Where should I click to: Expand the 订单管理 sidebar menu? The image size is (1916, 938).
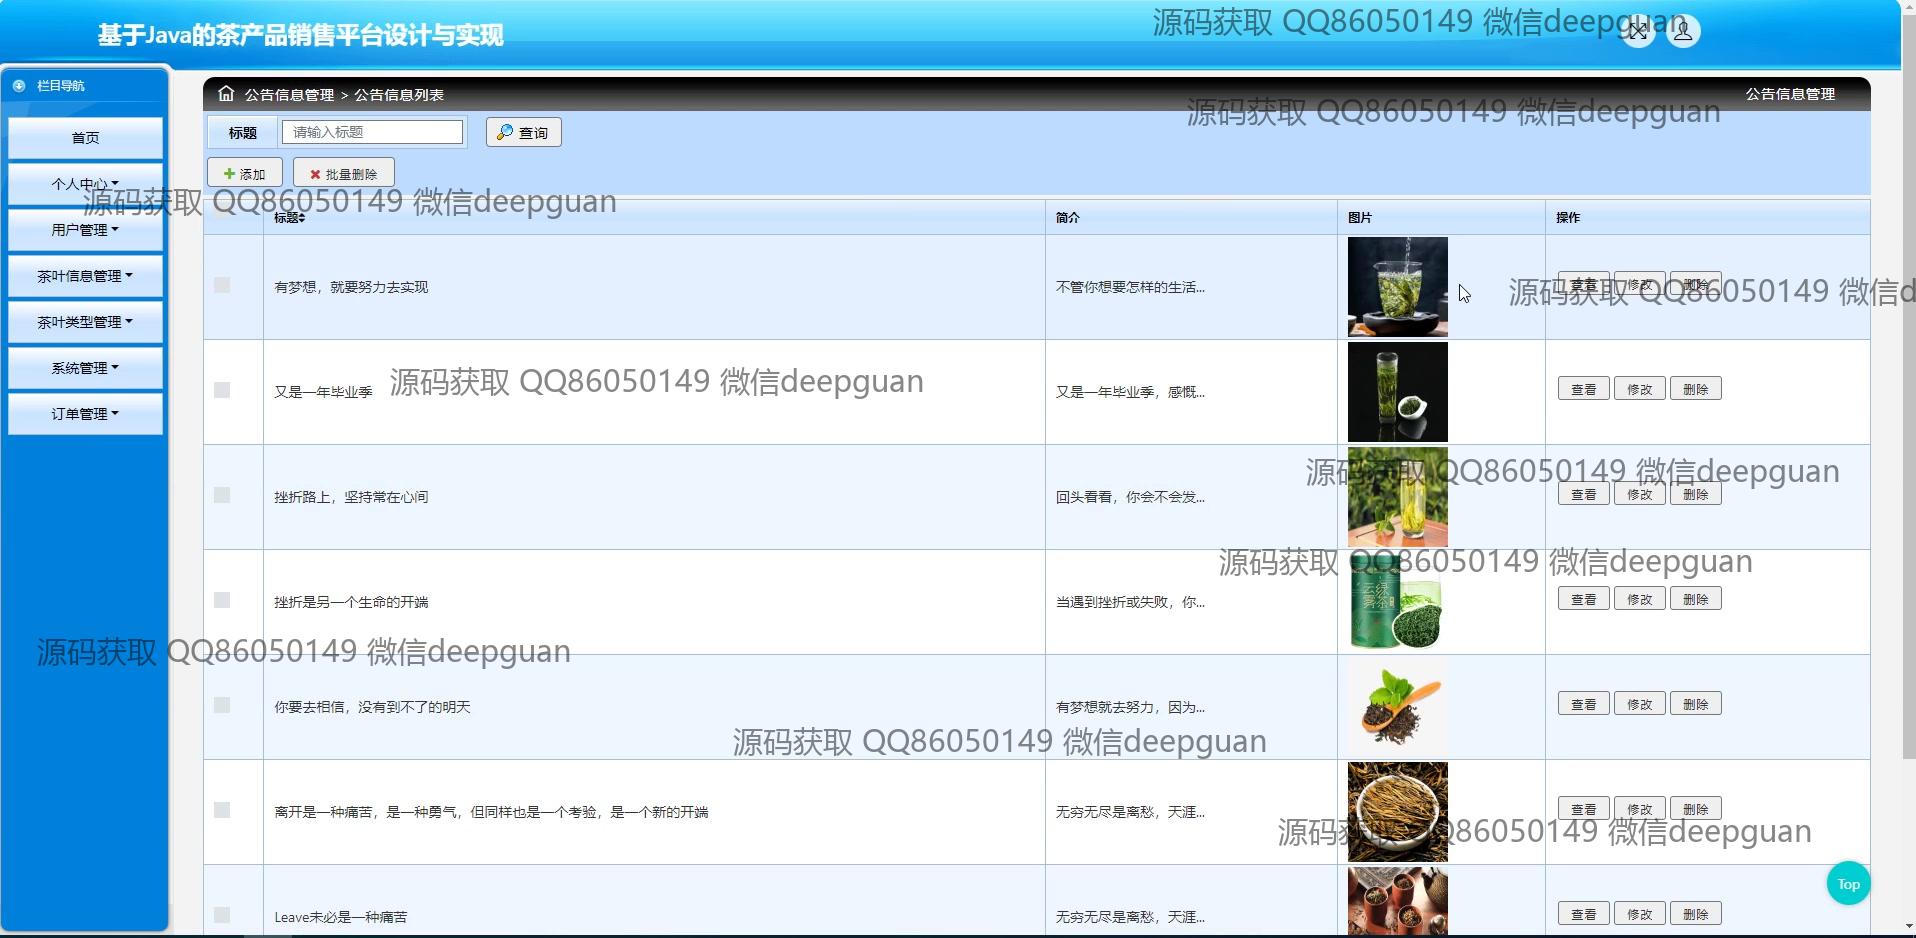point(85,414)
